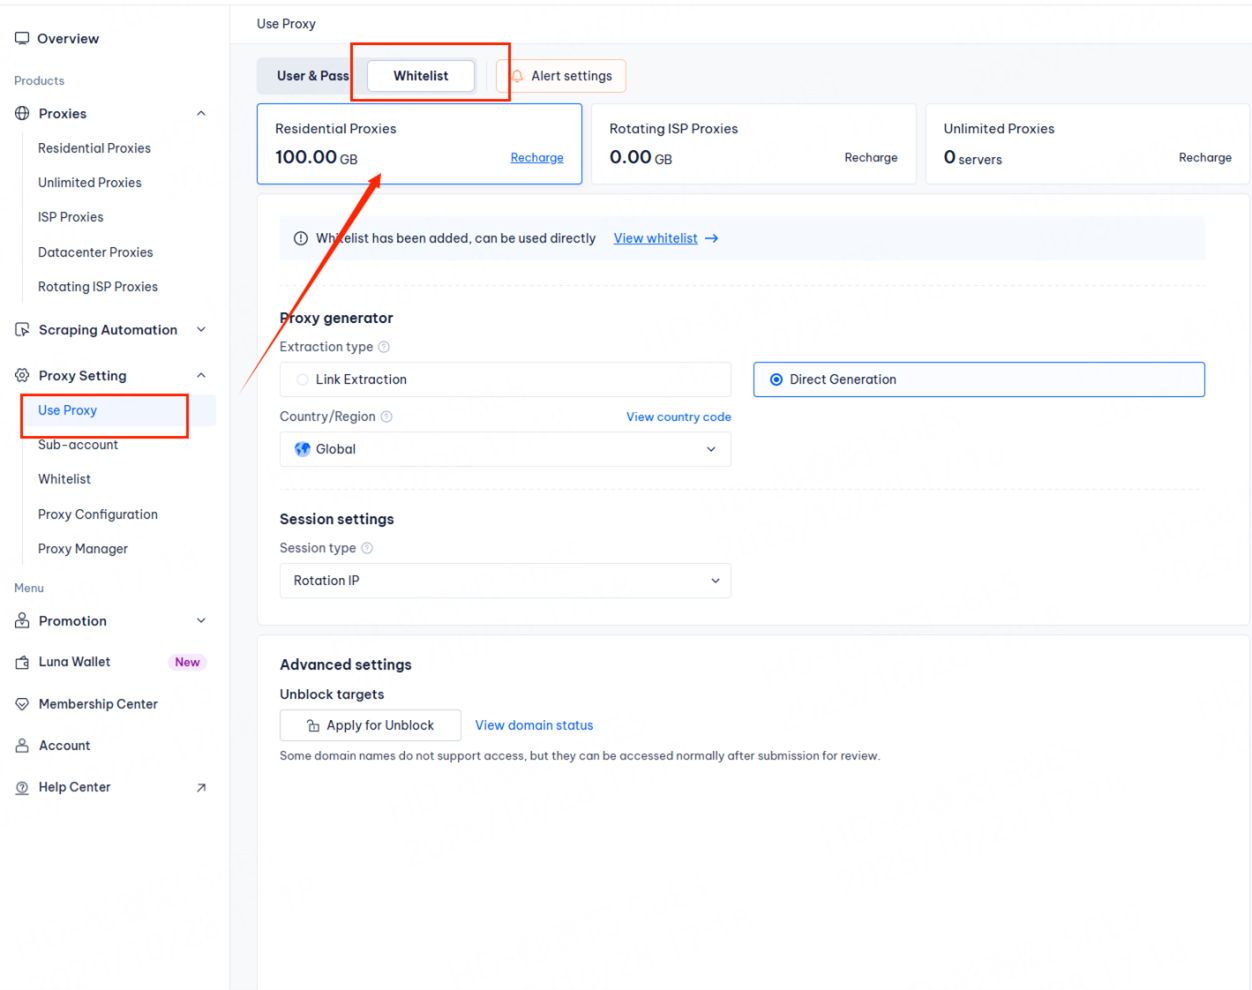Open the View whitelist link

[656, 239]
